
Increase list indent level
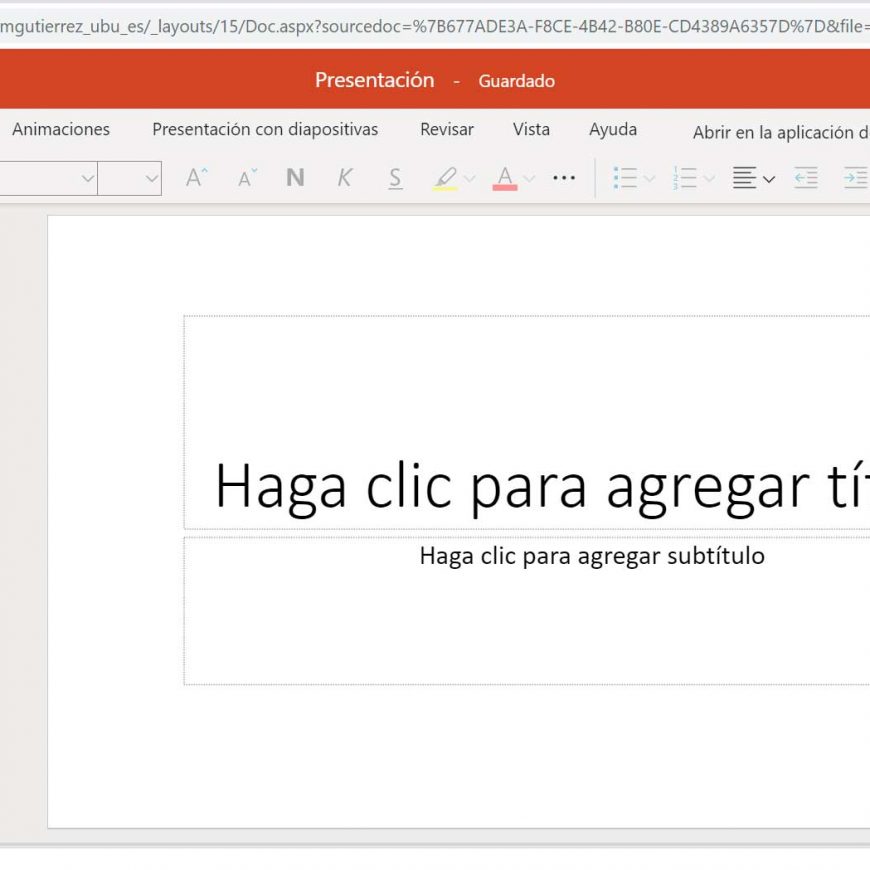point(856,178)
